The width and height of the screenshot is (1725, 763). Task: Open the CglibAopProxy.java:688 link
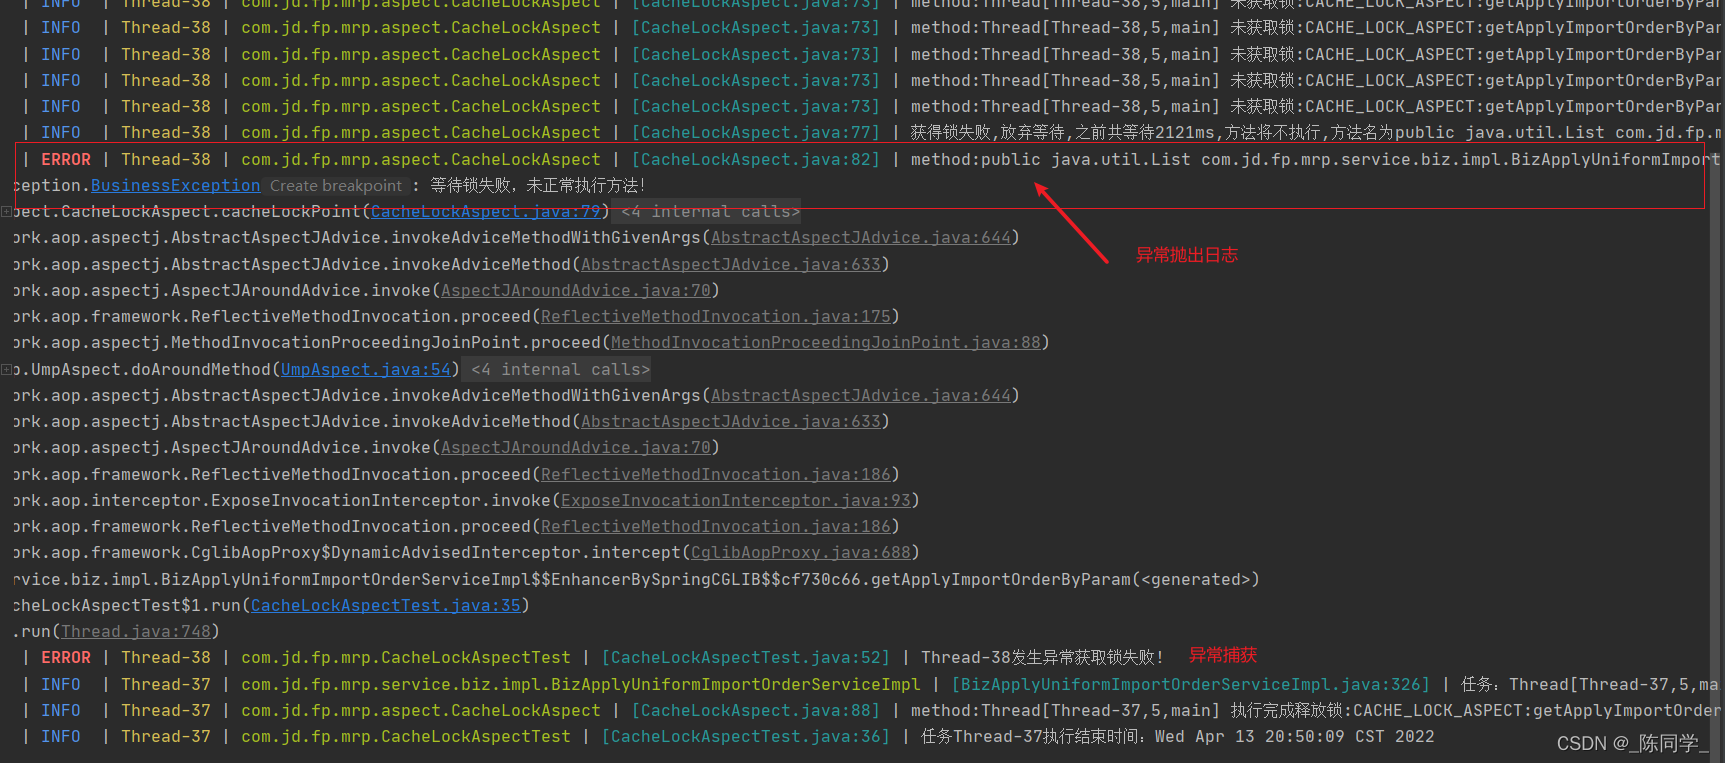point(801,553)
